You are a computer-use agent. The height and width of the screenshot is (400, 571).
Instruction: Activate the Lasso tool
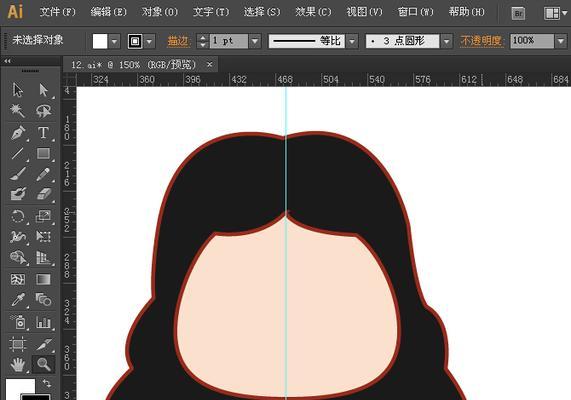pos(43,111)
